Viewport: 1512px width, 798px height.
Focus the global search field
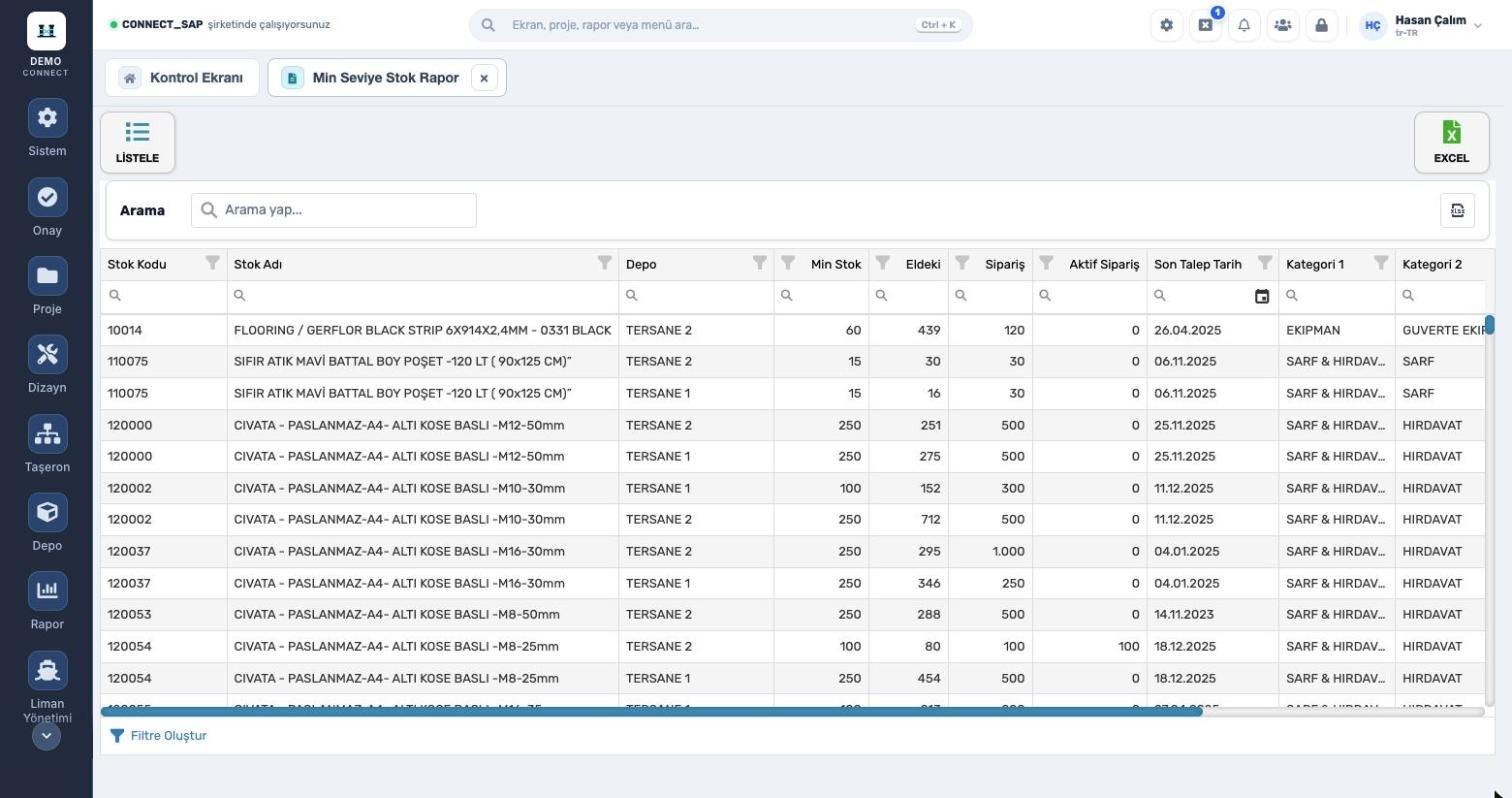click(720, 25)
